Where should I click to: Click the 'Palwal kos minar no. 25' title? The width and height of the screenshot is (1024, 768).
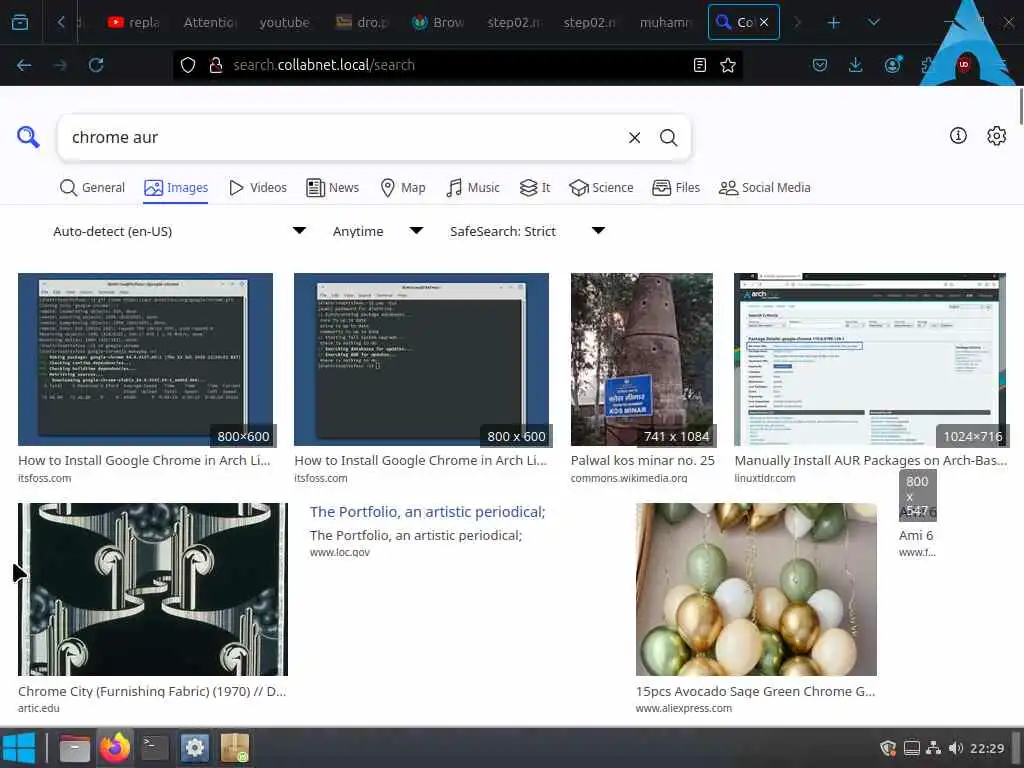pyautogui.click(x=643, y=460)
